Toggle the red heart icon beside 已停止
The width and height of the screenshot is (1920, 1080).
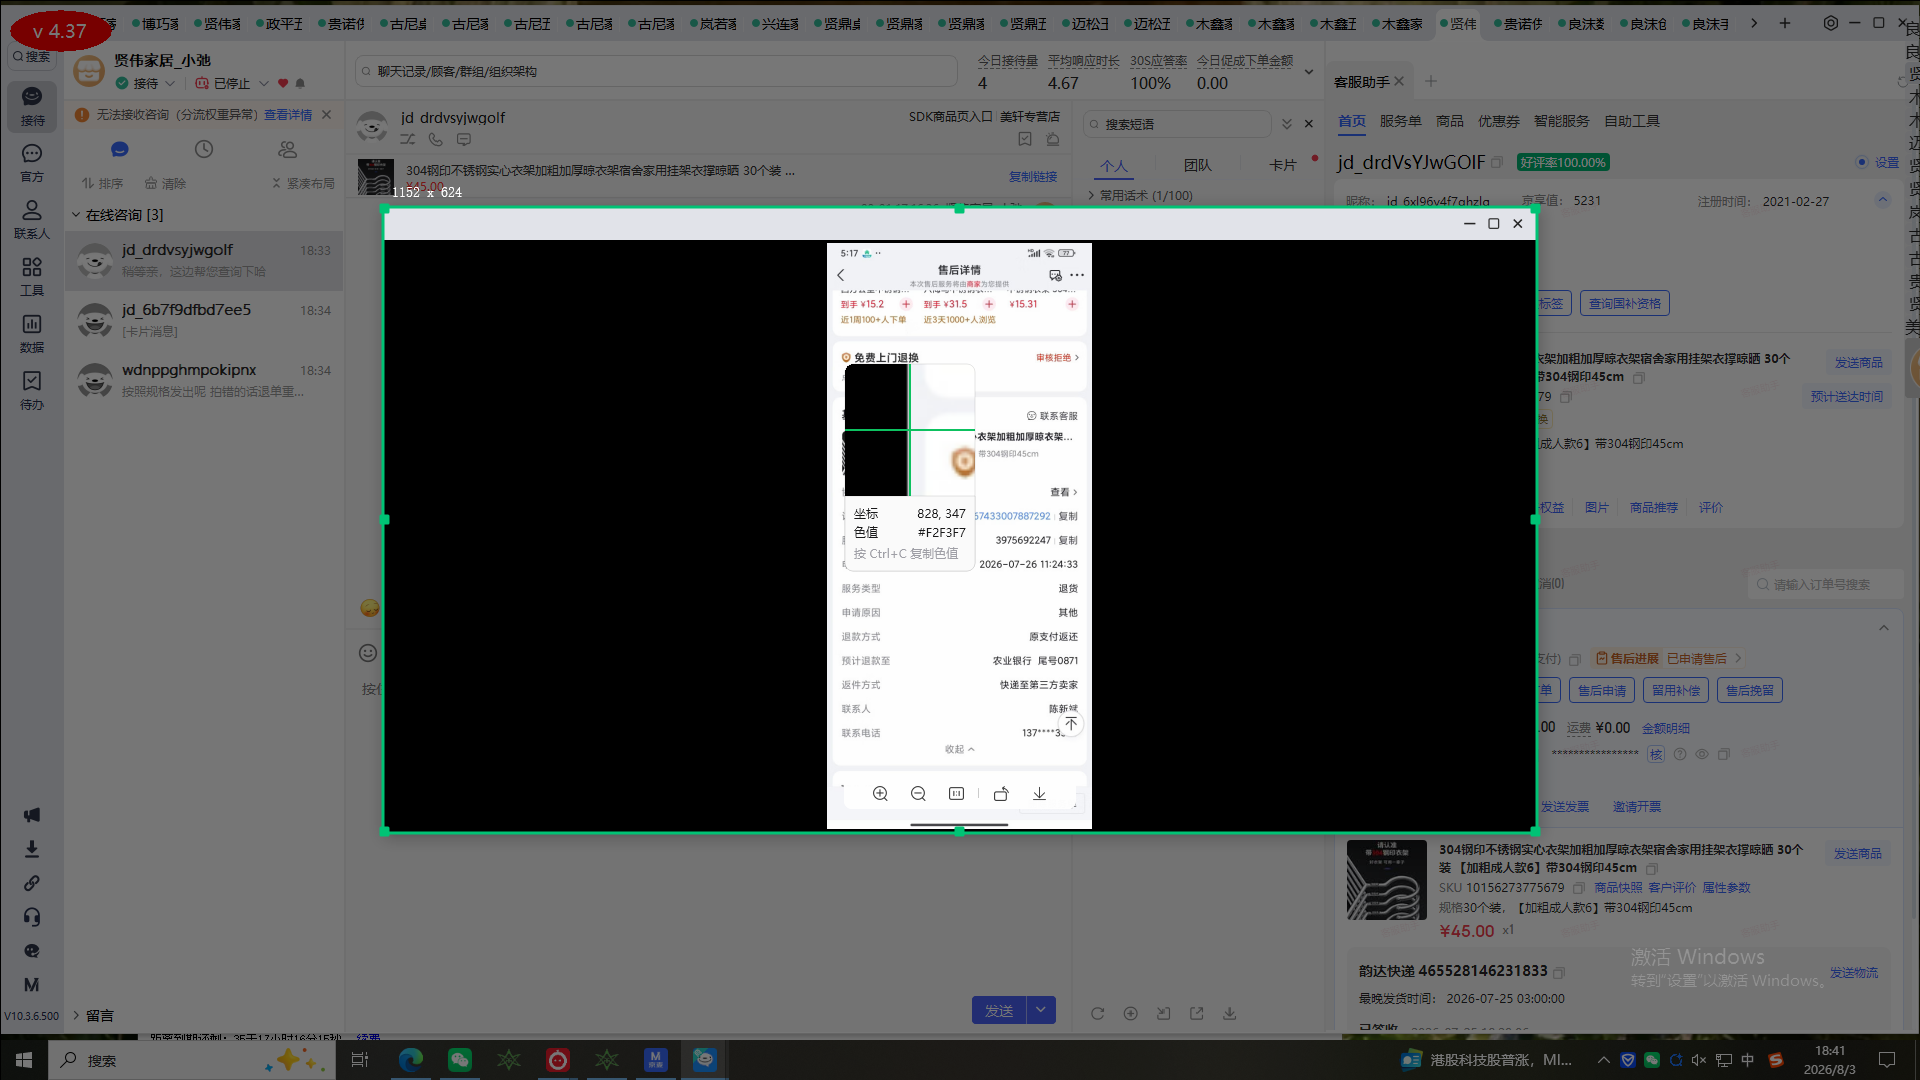[x=283, y=84]
